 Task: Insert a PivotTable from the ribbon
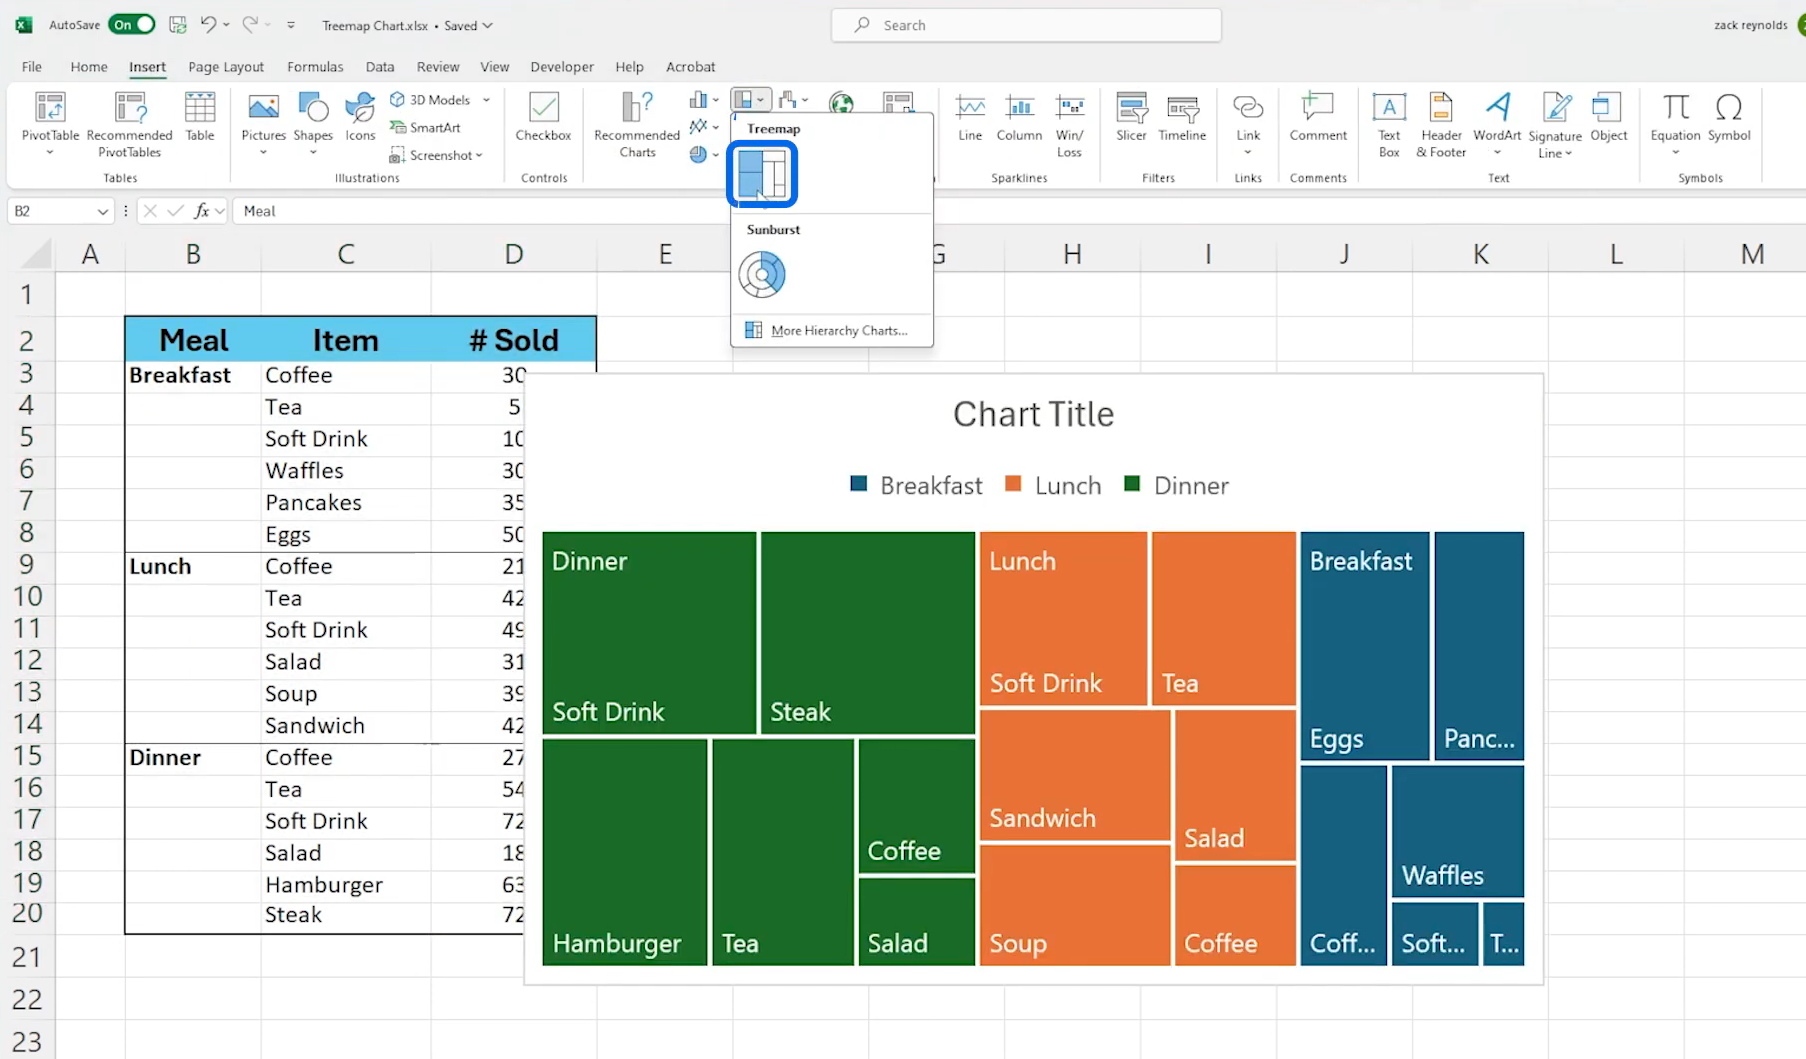(50, 123)
